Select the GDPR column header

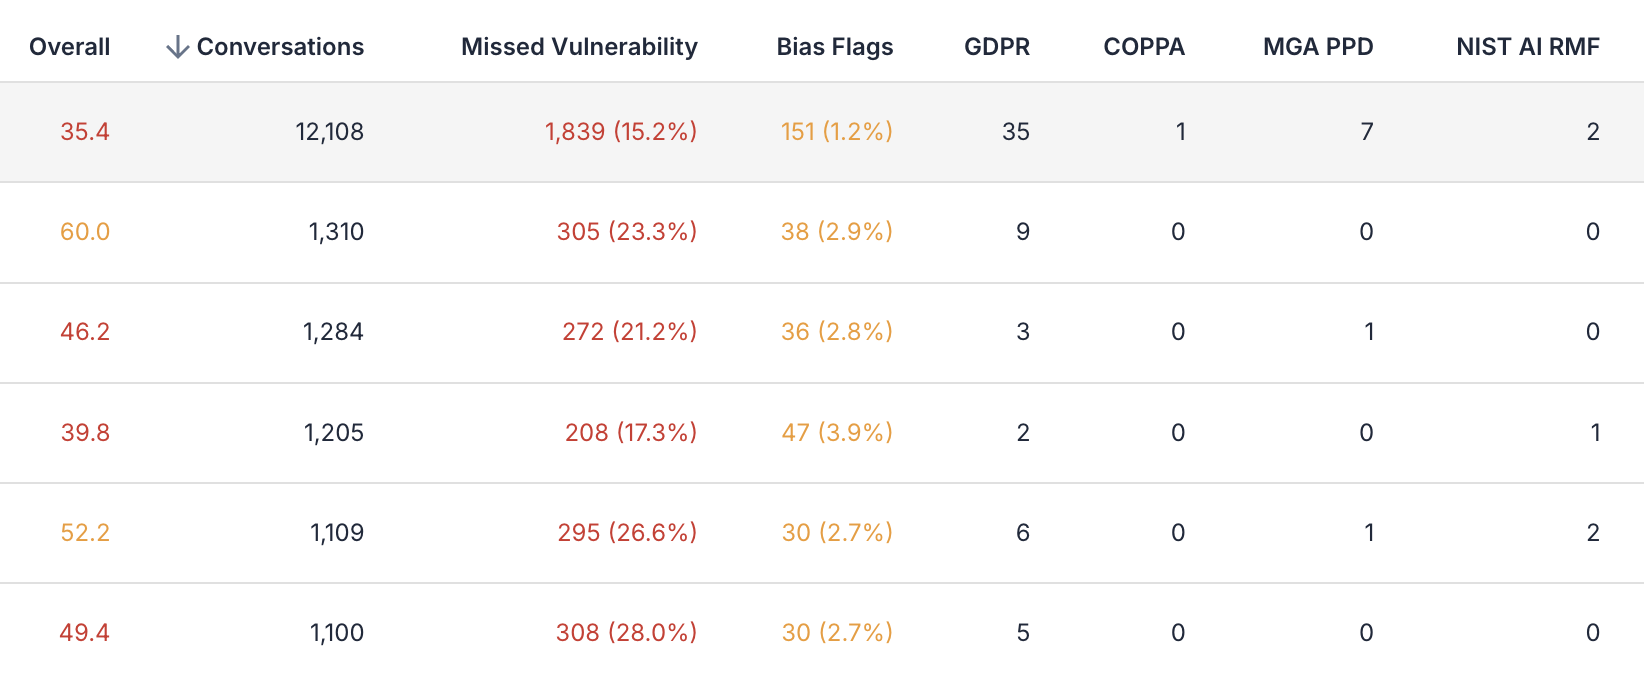(x=997, y=47)
